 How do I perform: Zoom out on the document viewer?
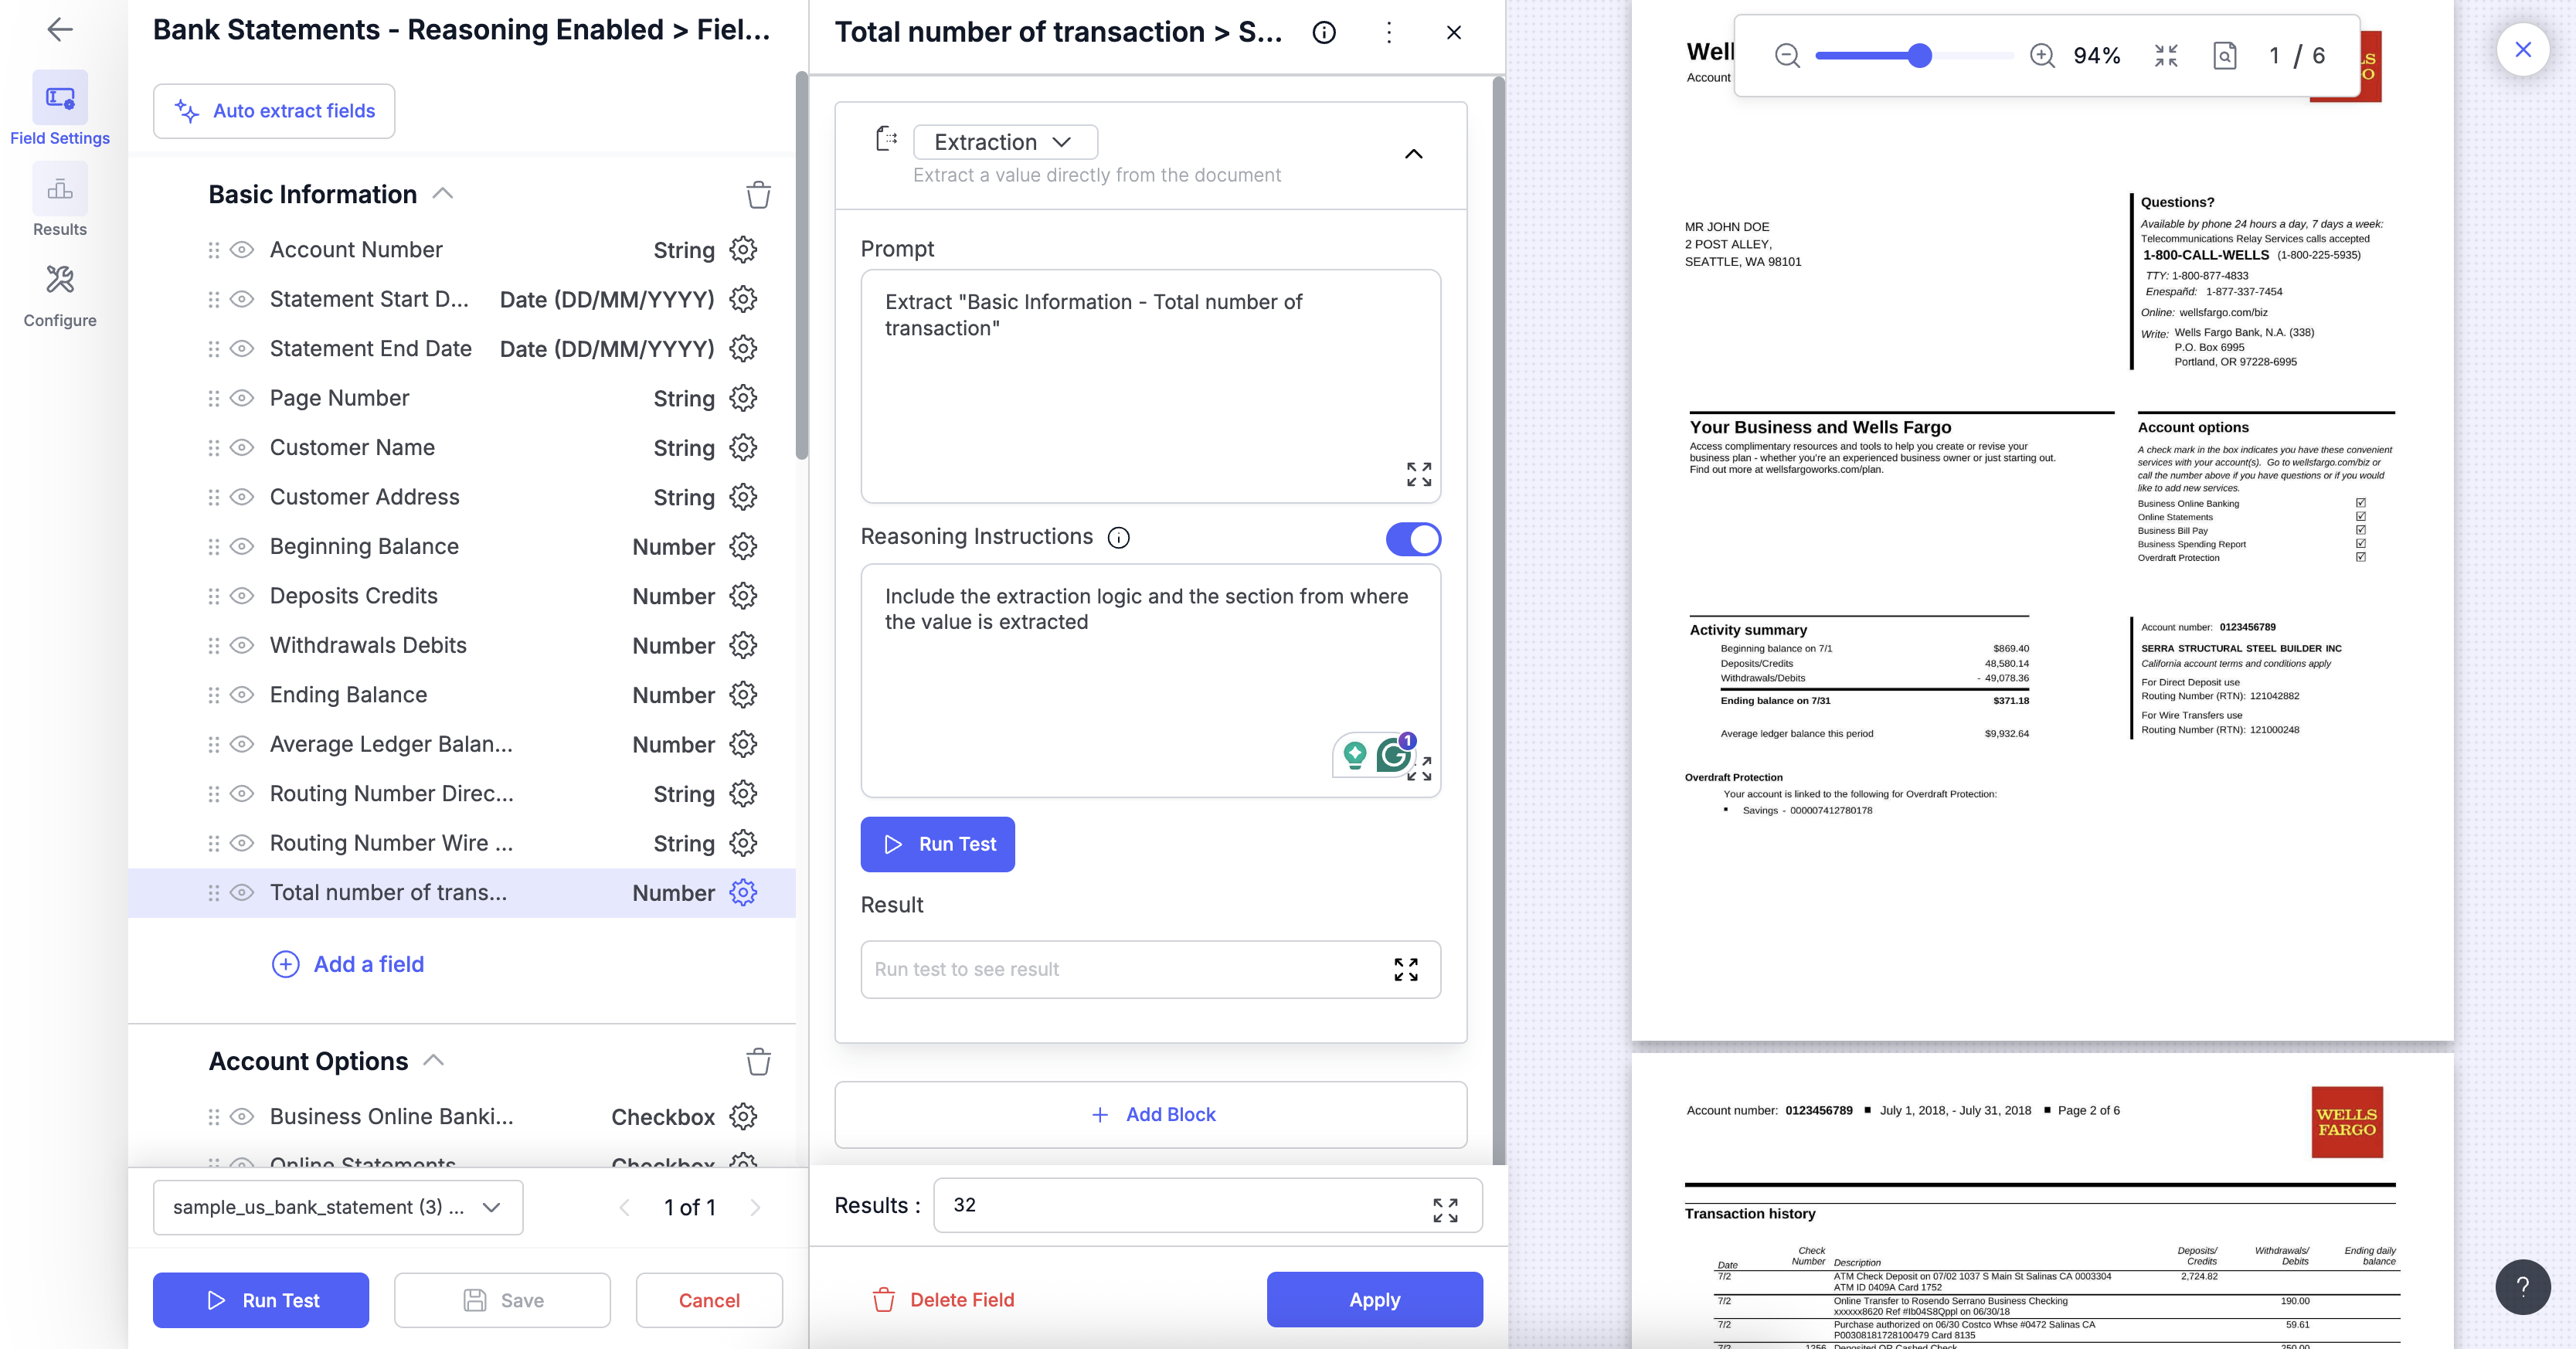point(1787,56)
